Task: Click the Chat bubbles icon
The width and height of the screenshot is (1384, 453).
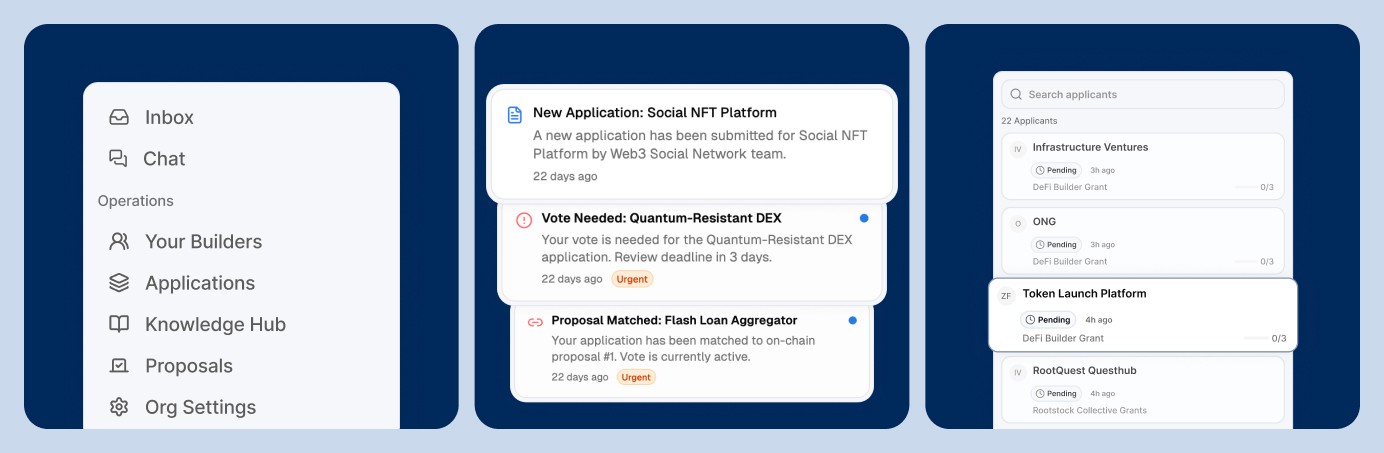Action: click(x=119, y=158)
